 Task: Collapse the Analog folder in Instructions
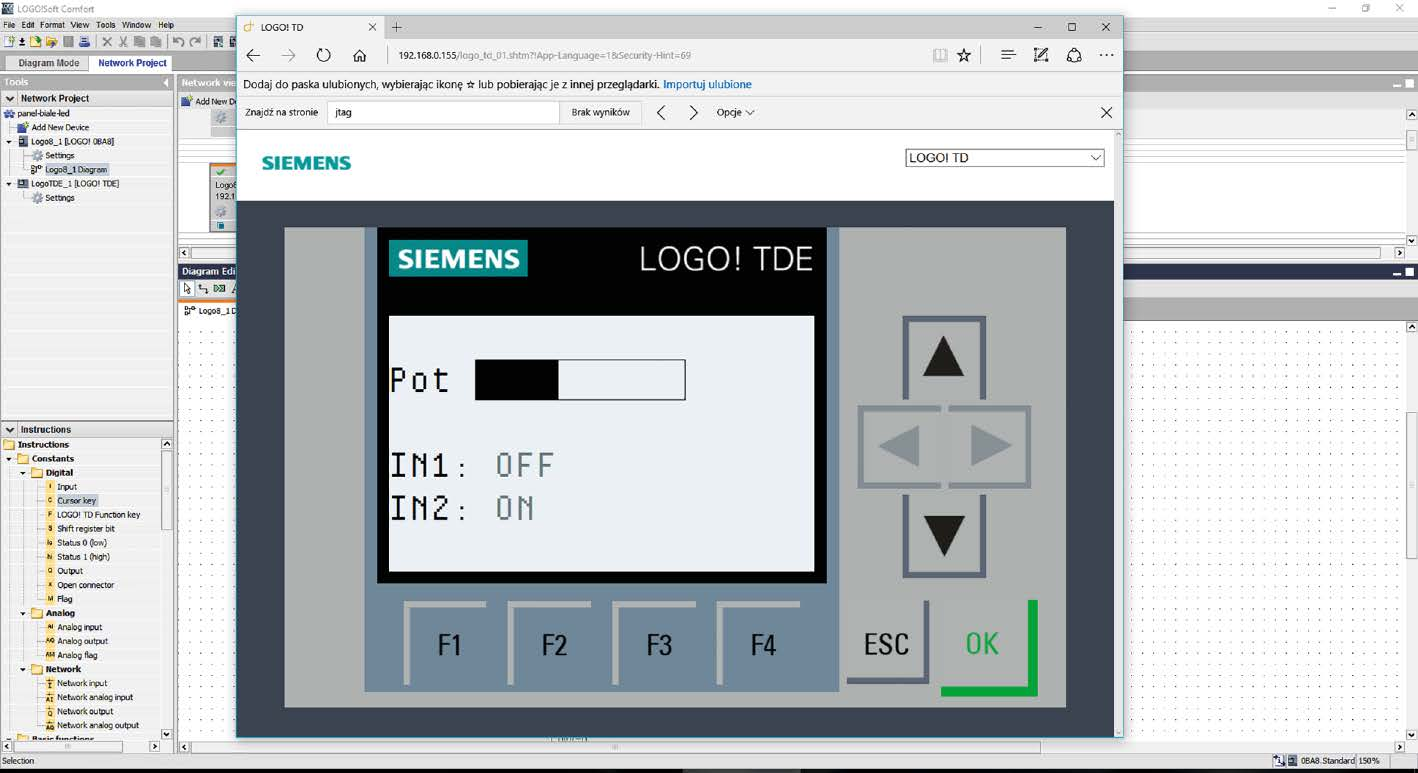click(x=23, y=613)
